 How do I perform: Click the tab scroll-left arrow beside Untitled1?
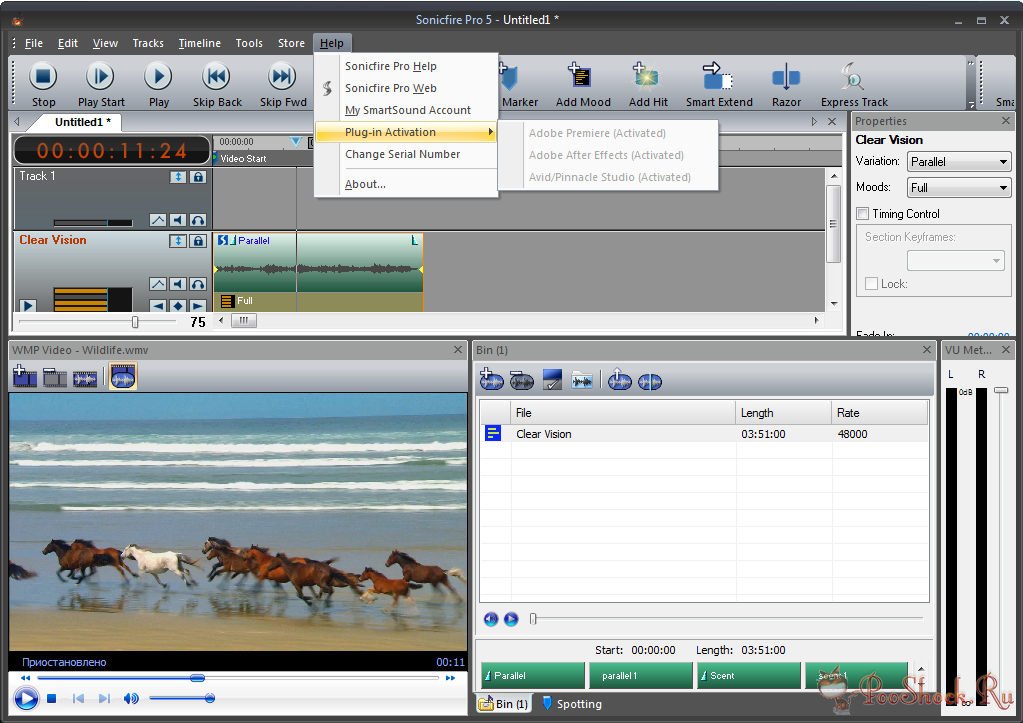click(x=17, y=121)
